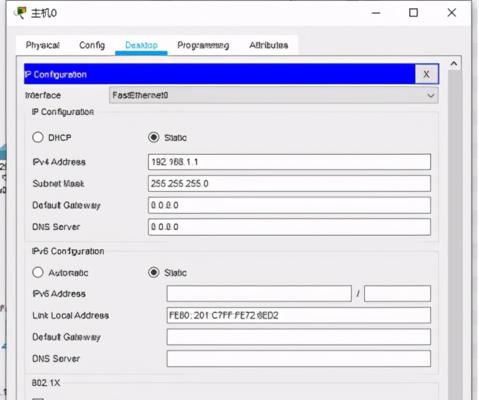Click the Packet Tracer window title icon
The width and height of the screenshot is (479, 400).
click(x=20, y=13)
